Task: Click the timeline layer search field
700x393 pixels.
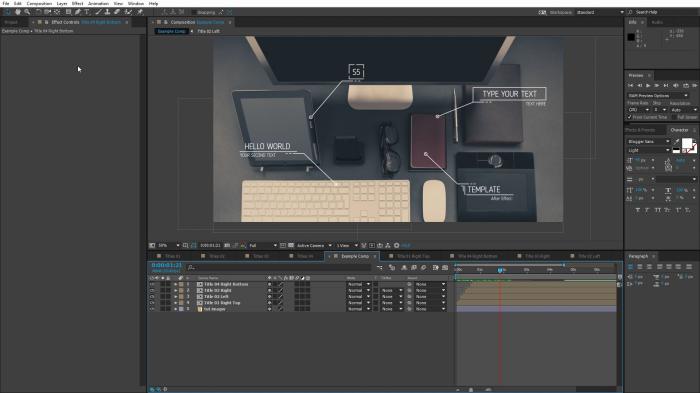Action: [279, 268]
